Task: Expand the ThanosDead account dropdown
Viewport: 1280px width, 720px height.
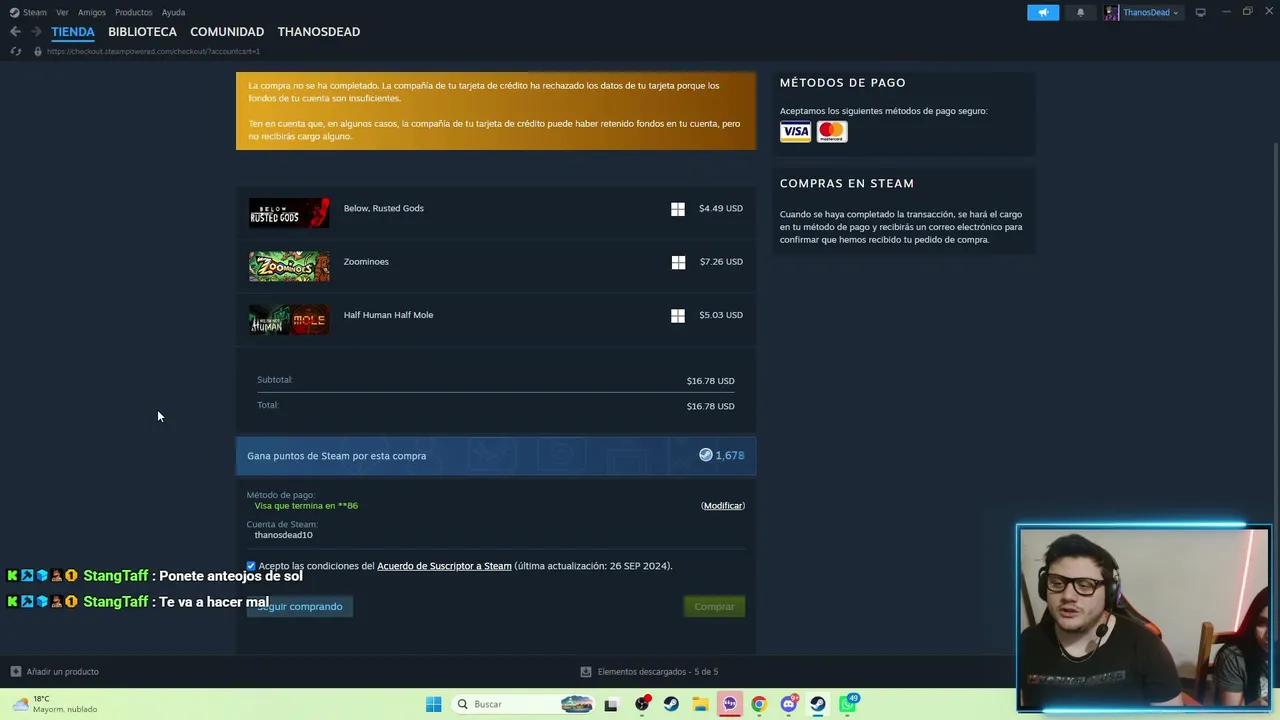Action: point(1175,13)
